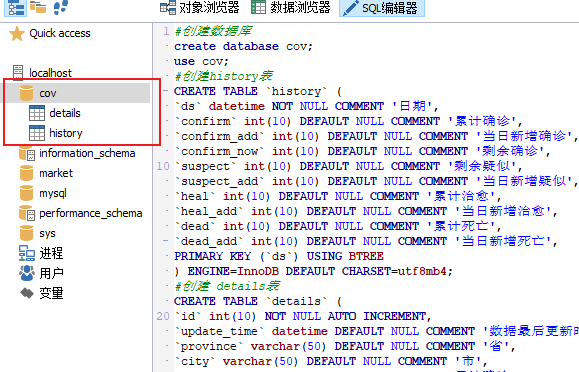Click the `confirm_now` column line
Screen dimensions: 579x372
[x=362, y=151]
